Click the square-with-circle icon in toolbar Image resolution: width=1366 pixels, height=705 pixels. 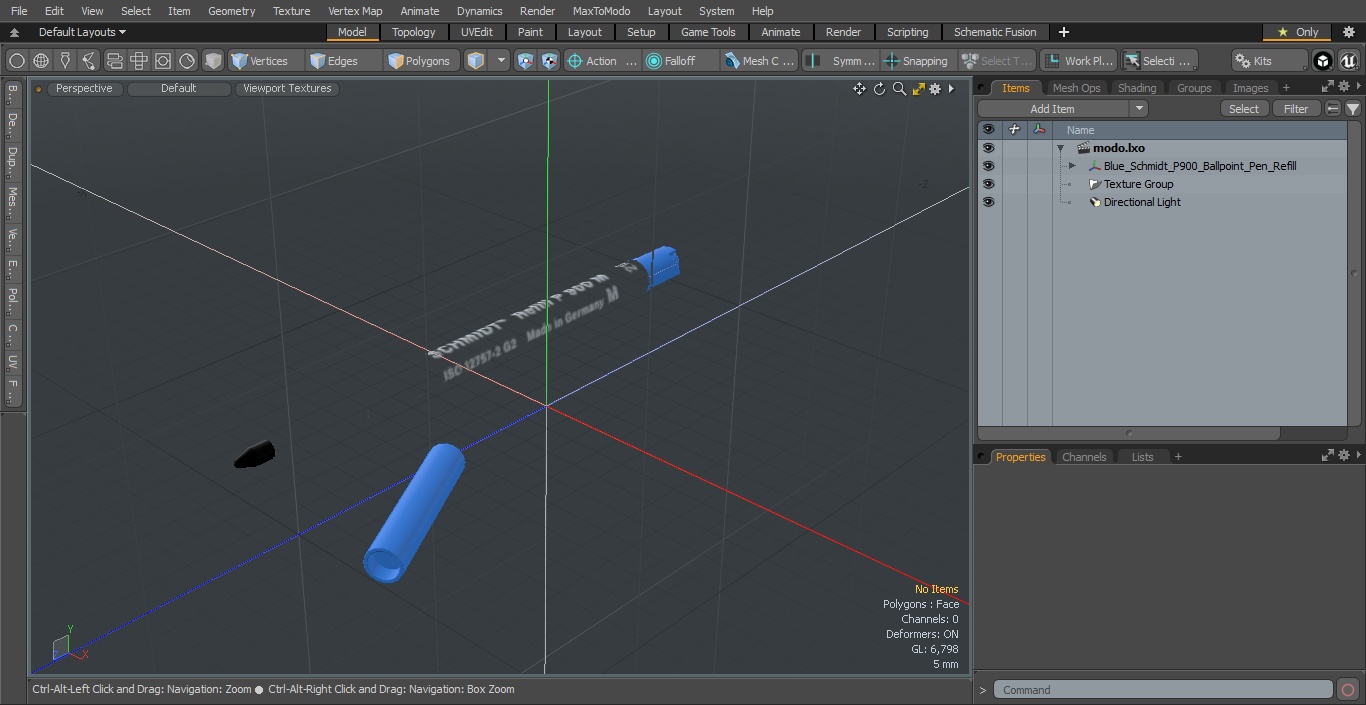pos(163,61)
